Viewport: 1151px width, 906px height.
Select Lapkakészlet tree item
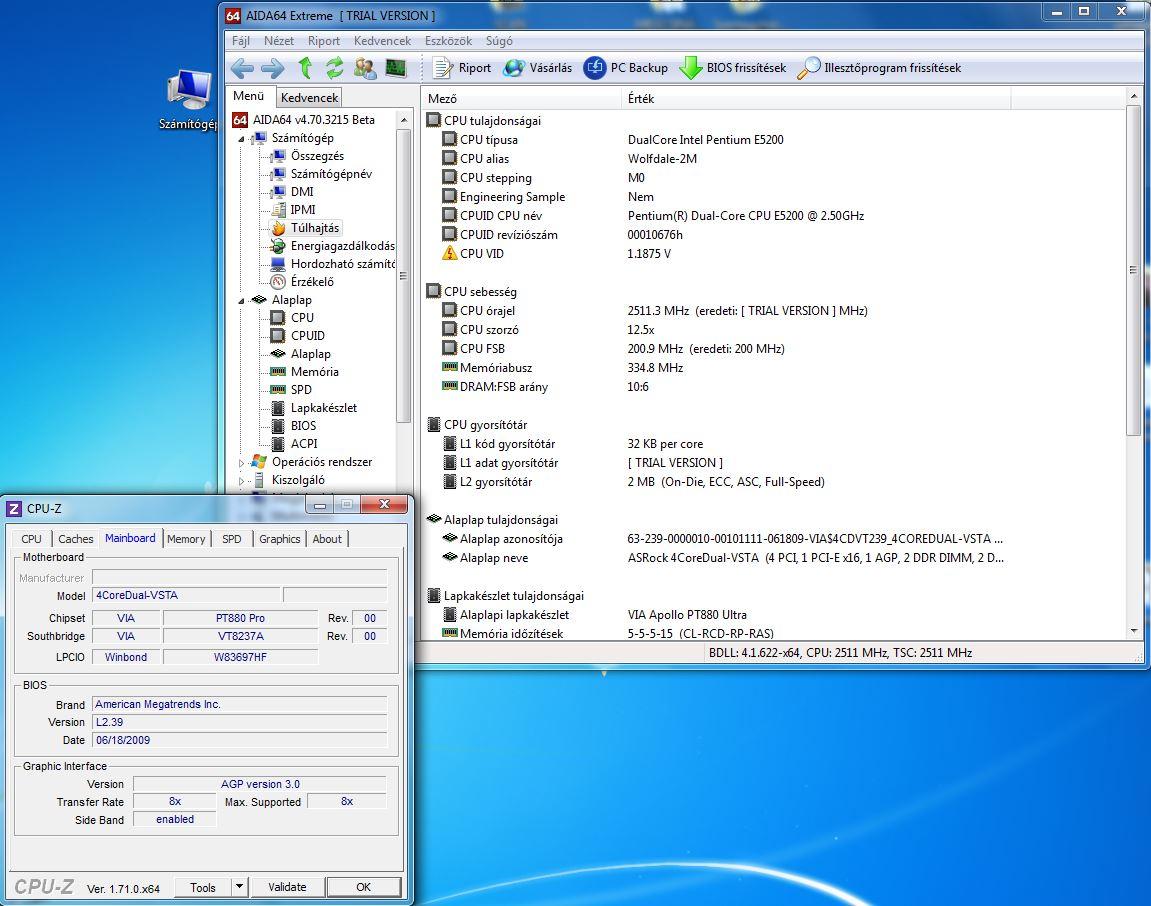pos(313,407)
